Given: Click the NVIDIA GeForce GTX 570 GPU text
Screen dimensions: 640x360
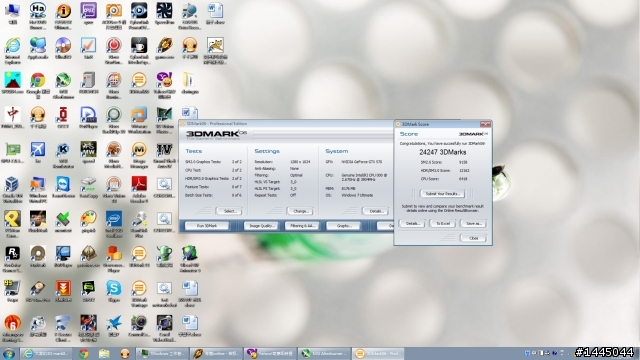Looking at the screenshot, I should pos(362,162).
